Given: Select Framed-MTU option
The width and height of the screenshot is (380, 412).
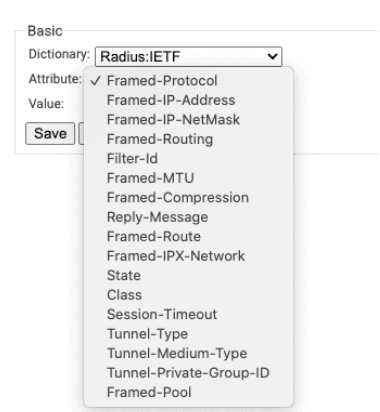Looking at the screenshot, I should (x=189, y=178).
